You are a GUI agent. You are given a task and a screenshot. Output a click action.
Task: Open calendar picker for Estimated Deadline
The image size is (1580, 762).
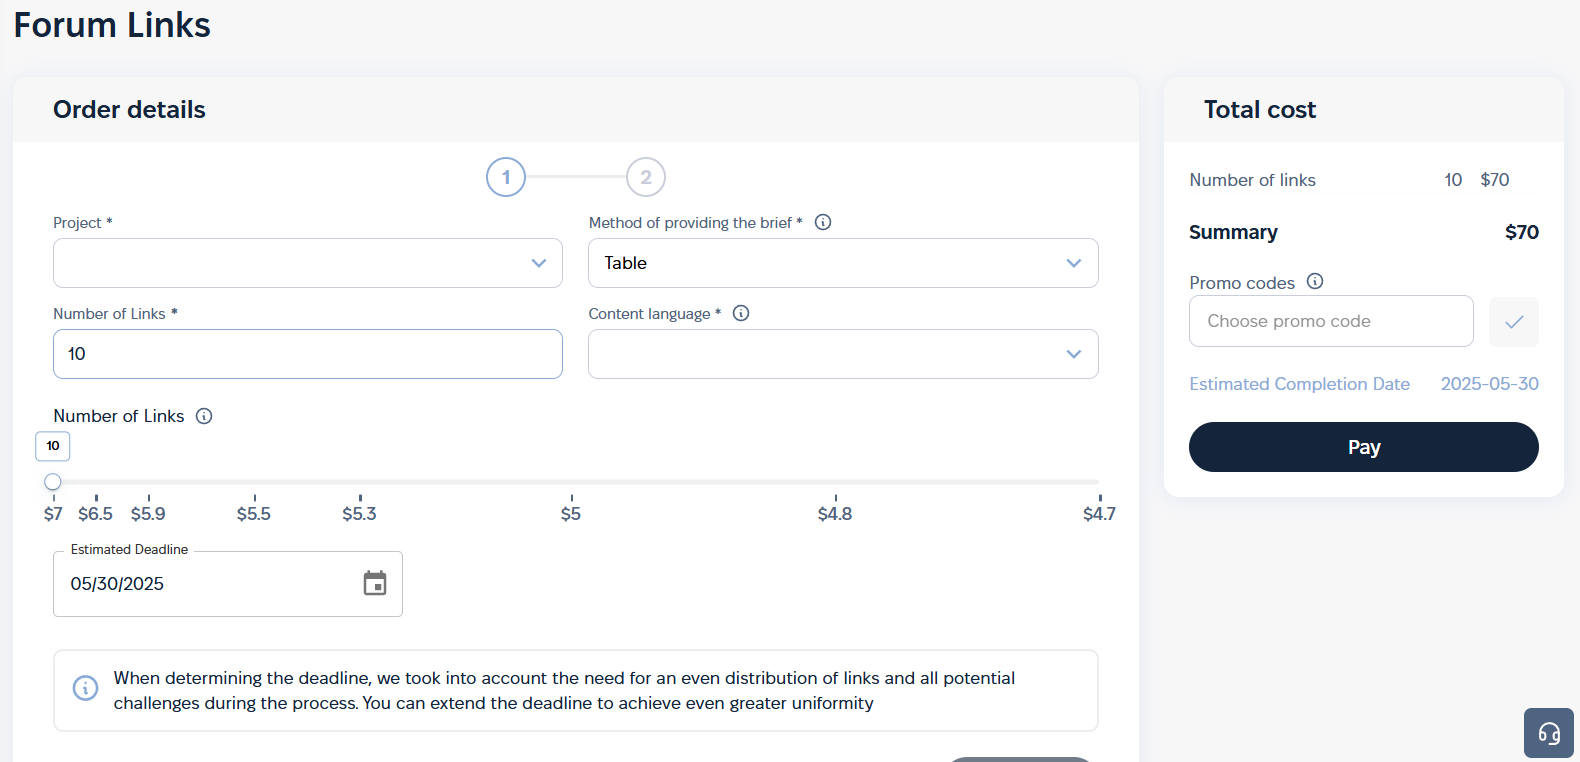click(x=375, y=583)
